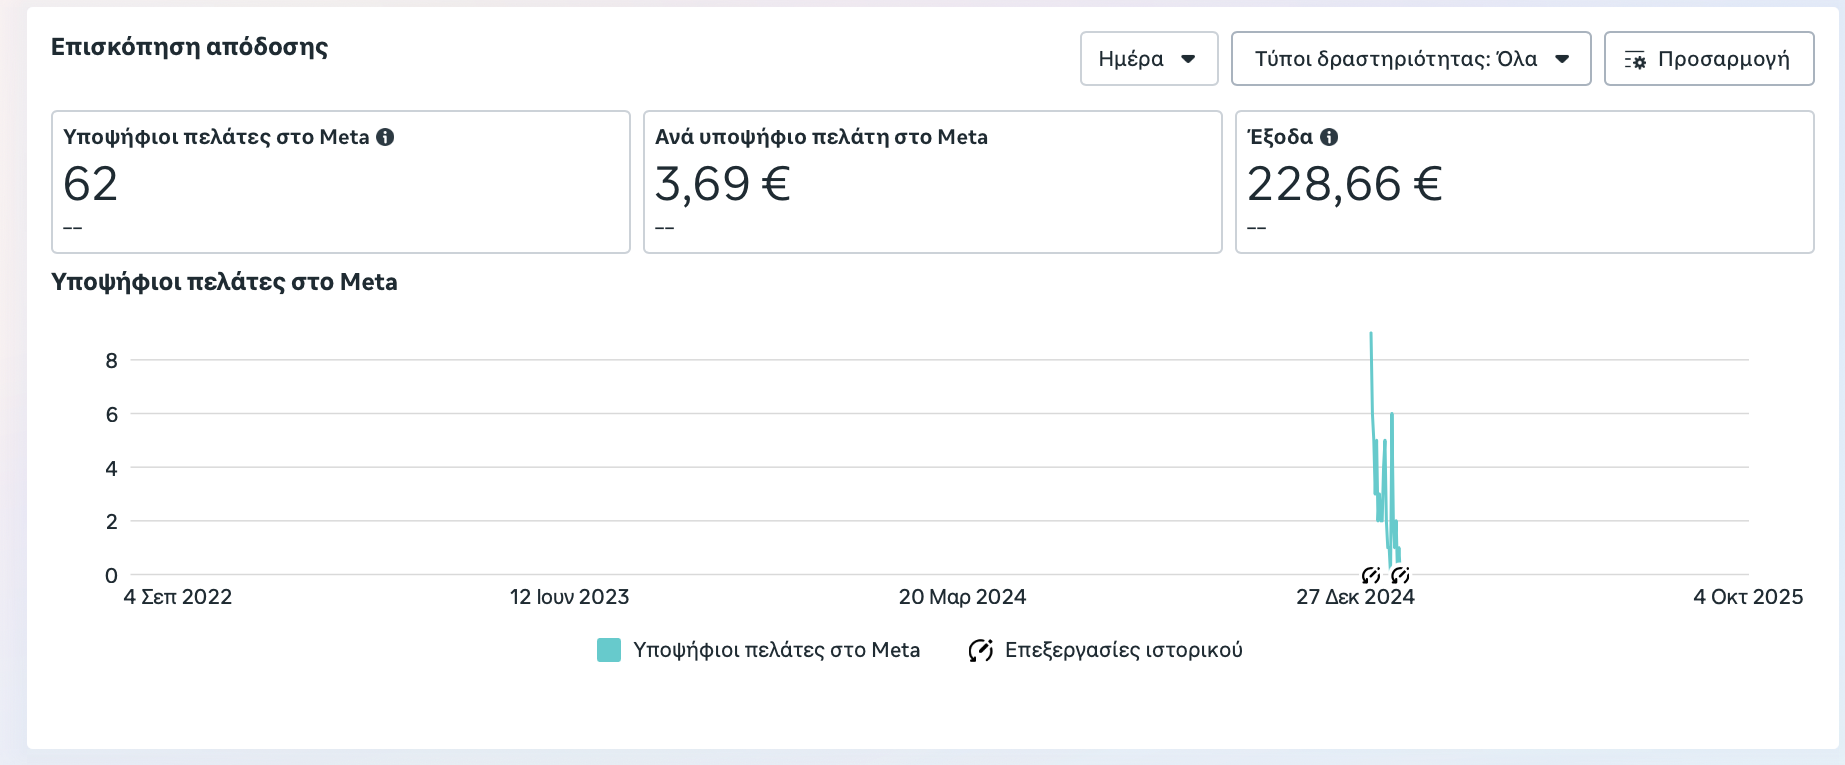
Task: Click the settings icon inside Προσαρμογή button
Action: pyautogui.click(x=1635, y=60)
